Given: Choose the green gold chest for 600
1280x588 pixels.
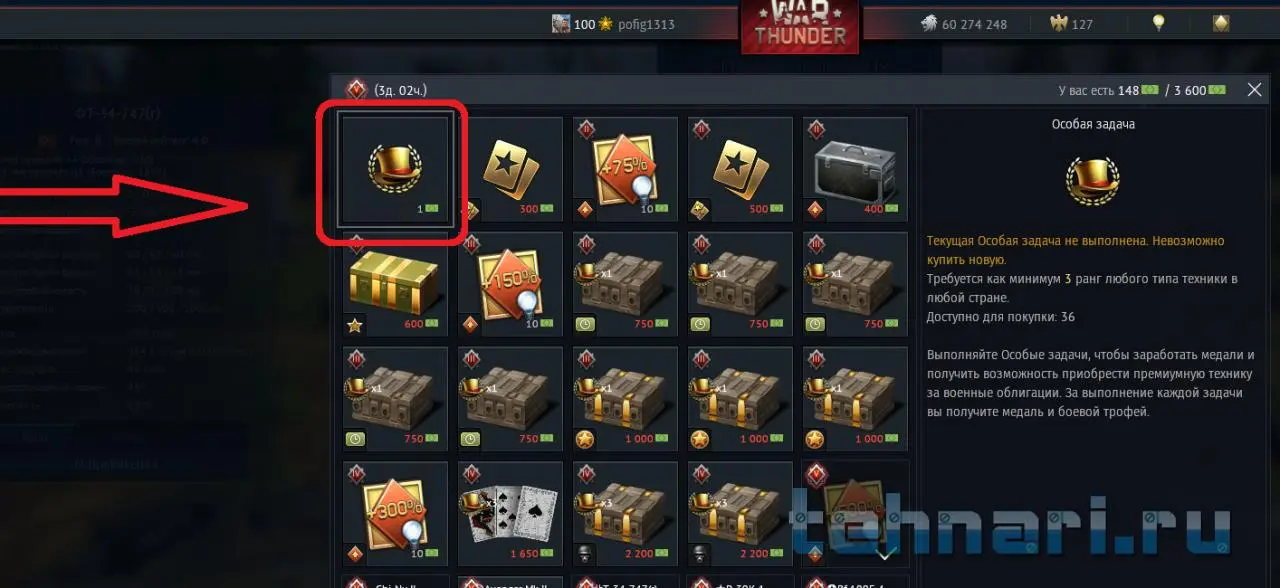Looking at the screenshot, I should [x=396, y=284].
